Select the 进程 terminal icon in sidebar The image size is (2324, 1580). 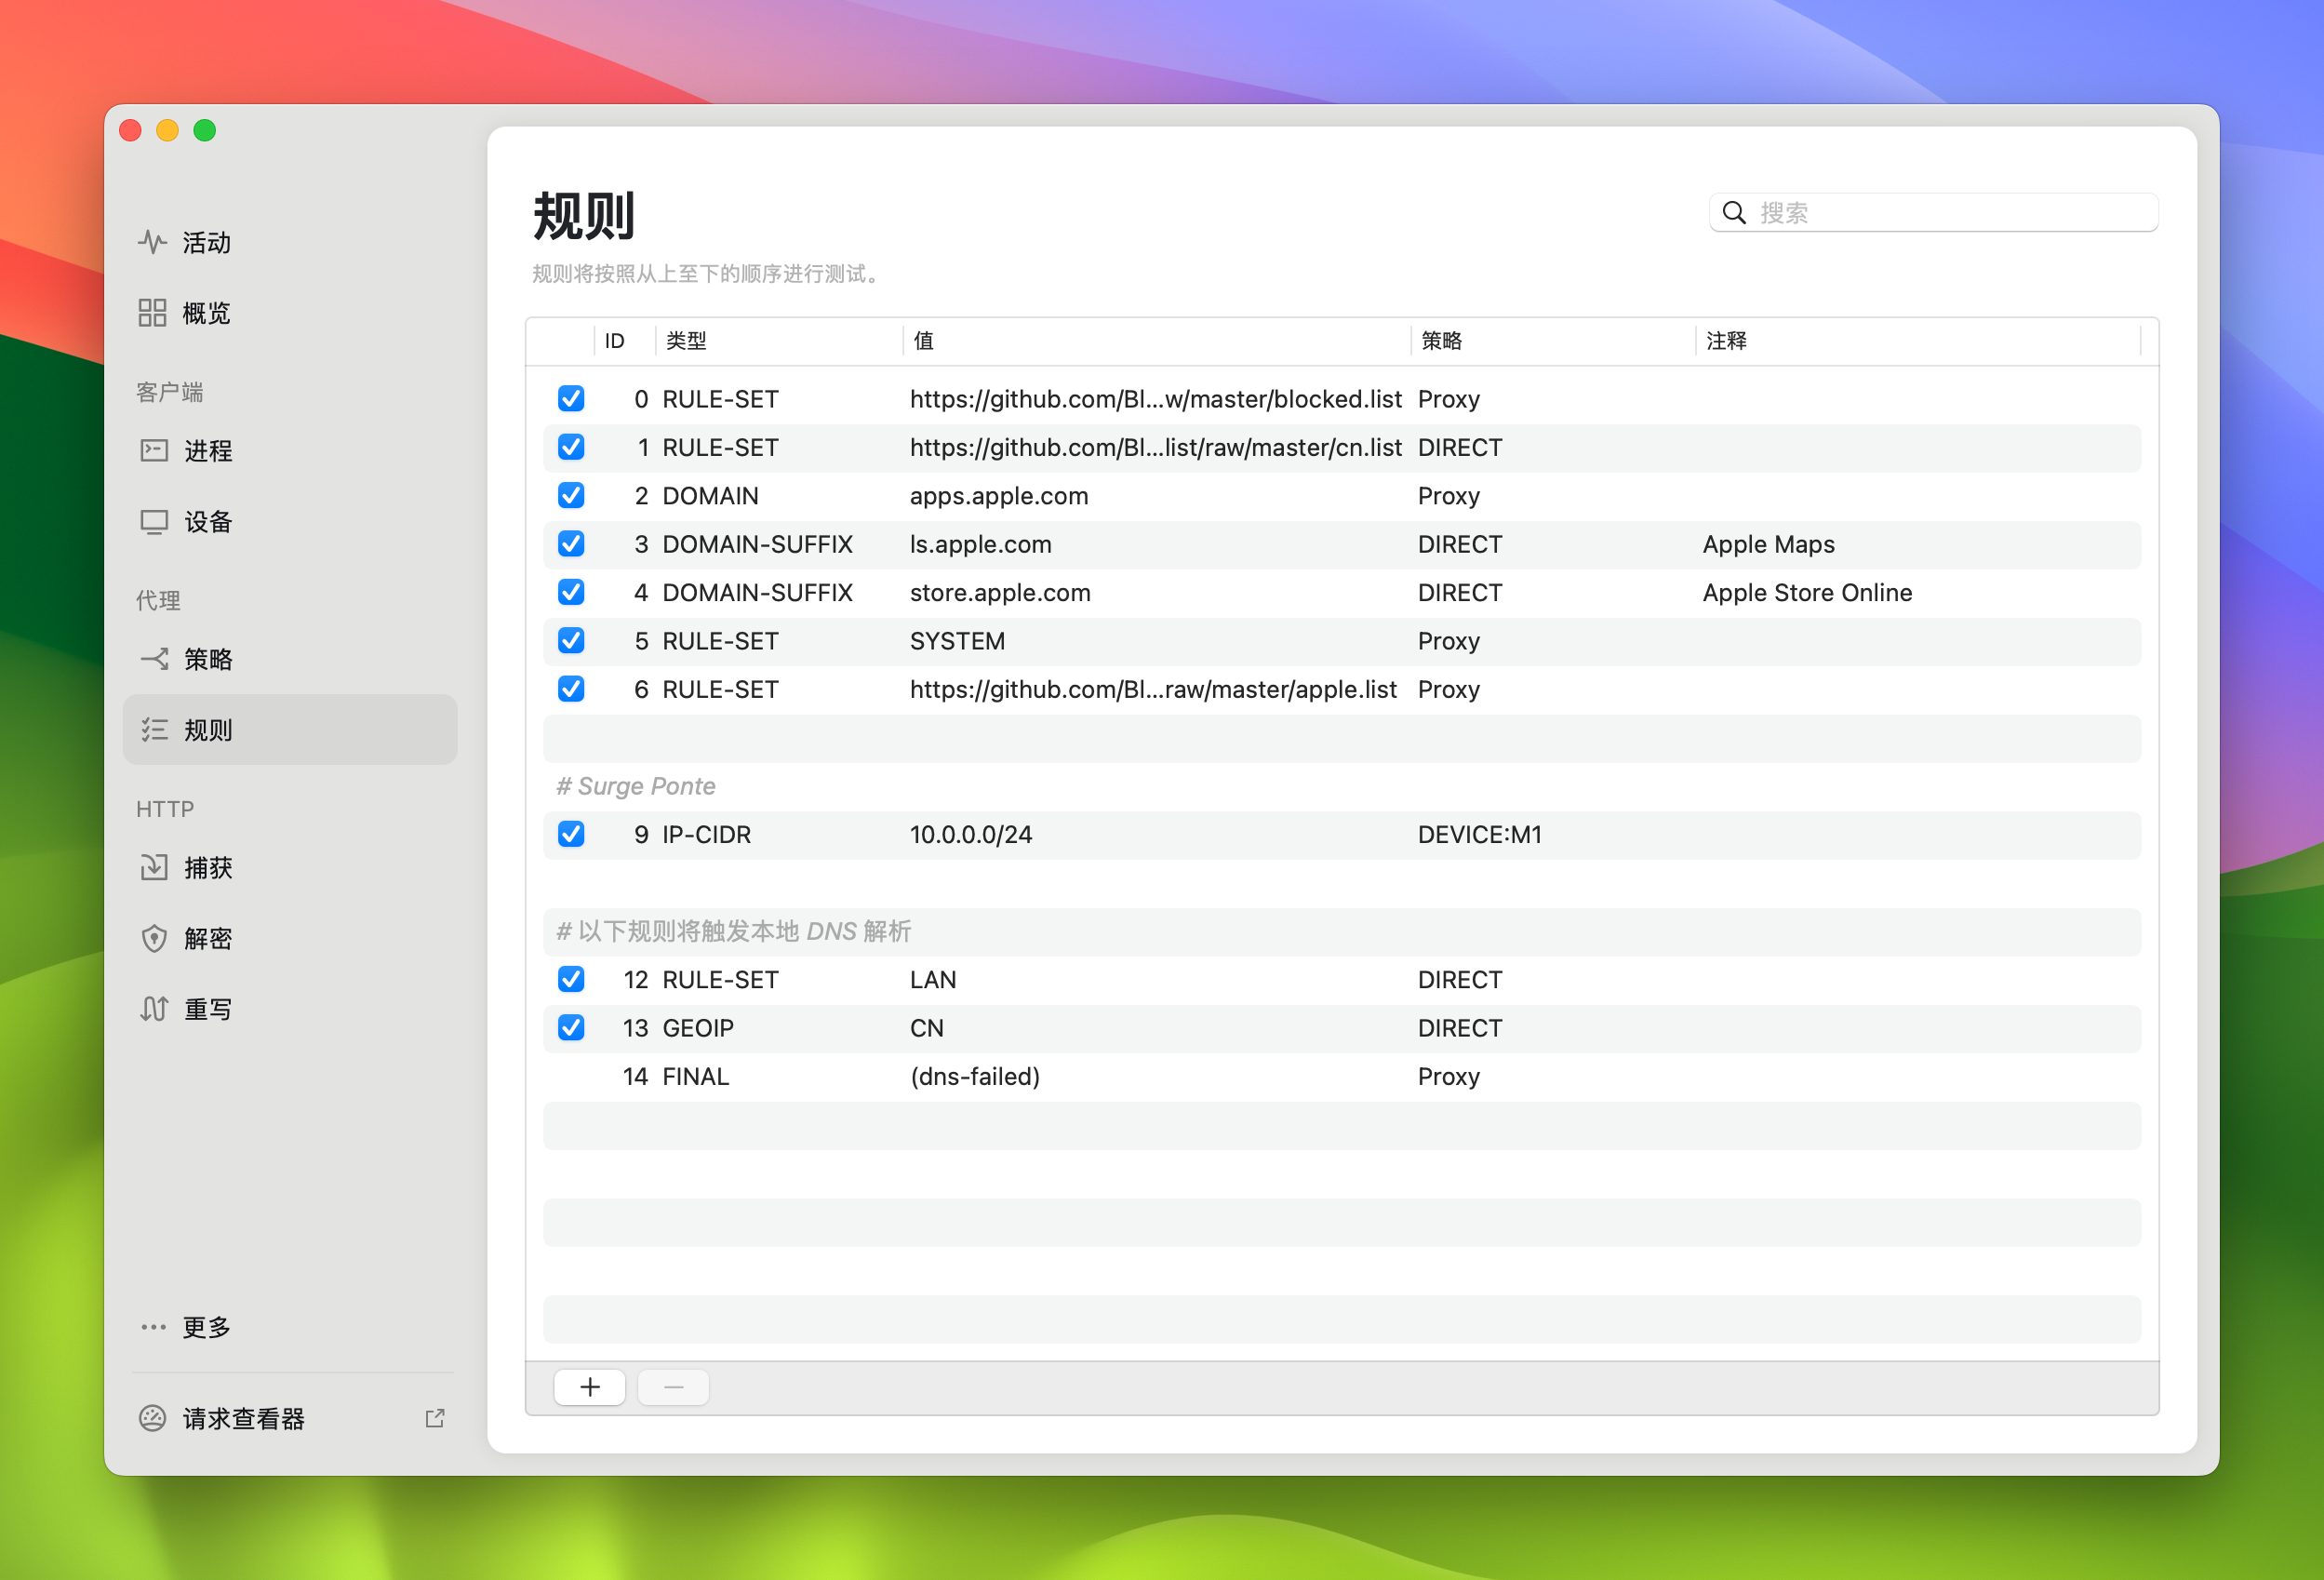click(x=154, y=451)
